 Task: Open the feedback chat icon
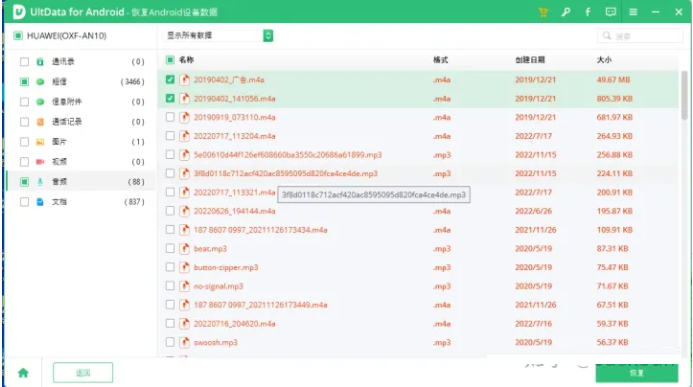(x=611, y=12)
